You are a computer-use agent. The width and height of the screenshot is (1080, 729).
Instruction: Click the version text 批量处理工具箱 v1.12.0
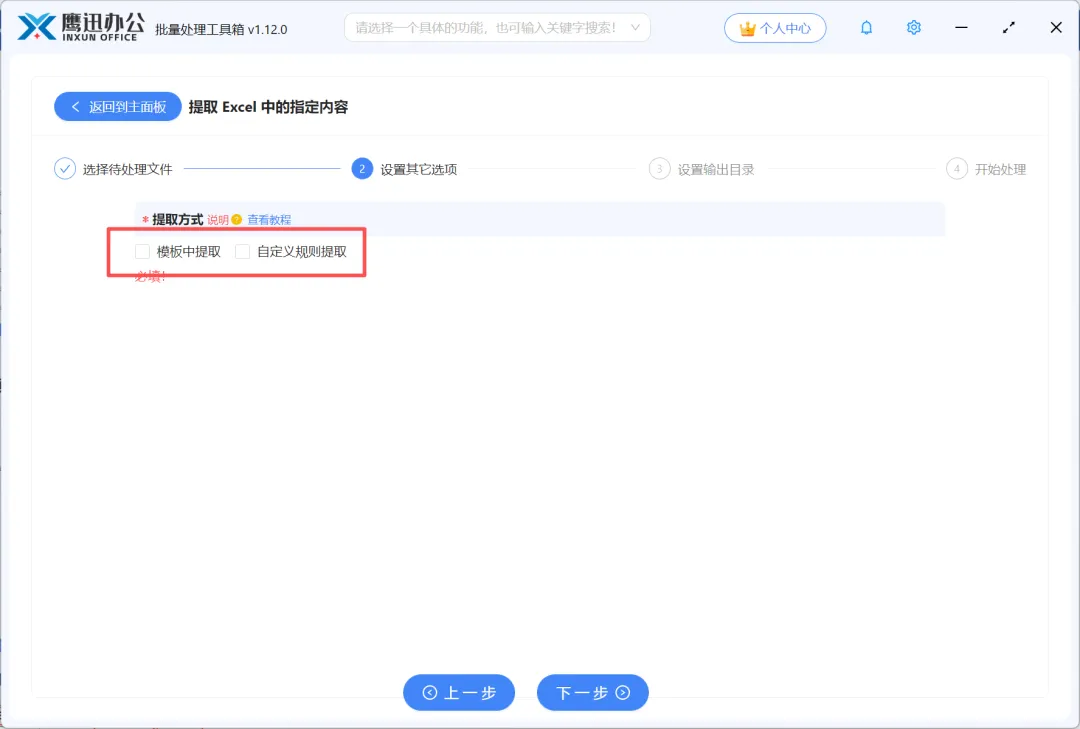click(221, 30)
